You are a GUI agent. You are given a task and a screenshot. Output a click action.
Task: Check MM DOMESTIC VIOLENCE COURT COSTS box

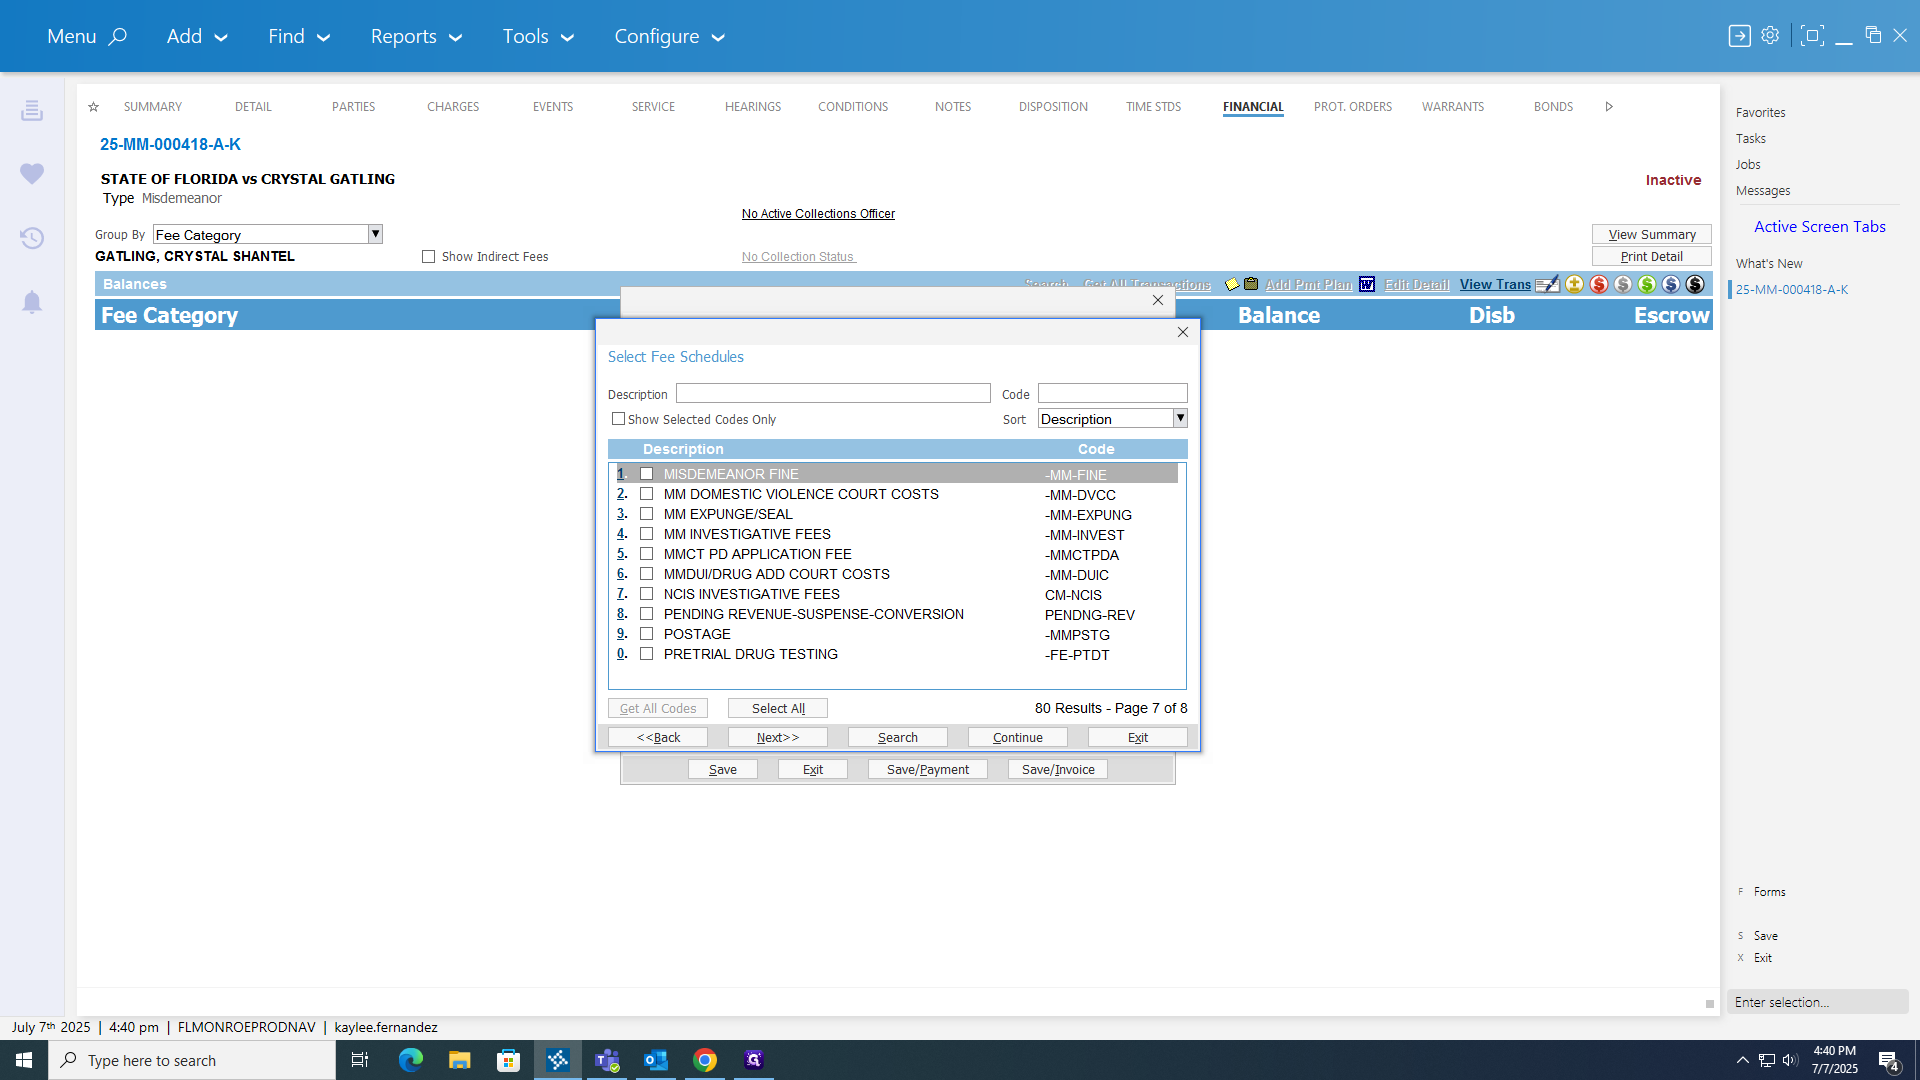pyautogui.click(x=647, y=494)
